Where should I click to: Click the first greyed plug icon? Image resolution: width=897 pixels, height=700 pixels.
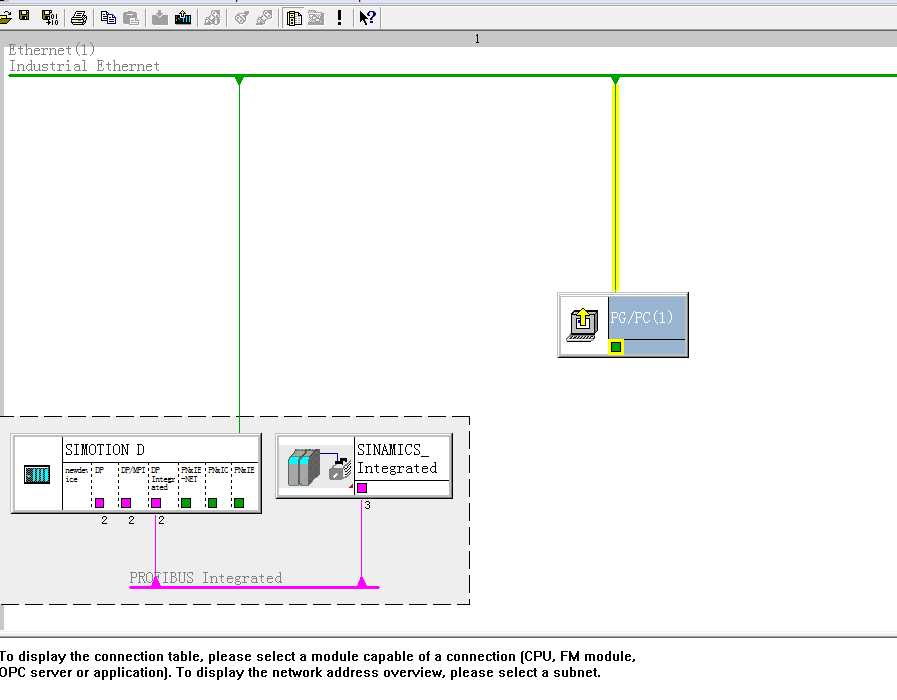point(241,18)
